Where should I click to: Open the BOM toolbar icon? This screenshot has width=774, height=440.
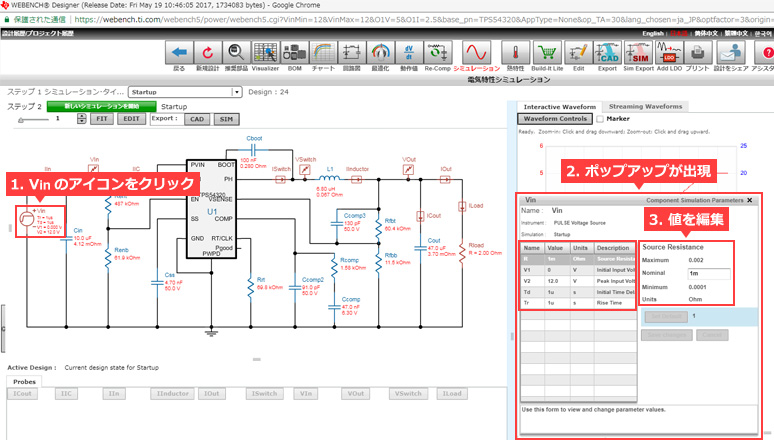click(x=294, y=52)
